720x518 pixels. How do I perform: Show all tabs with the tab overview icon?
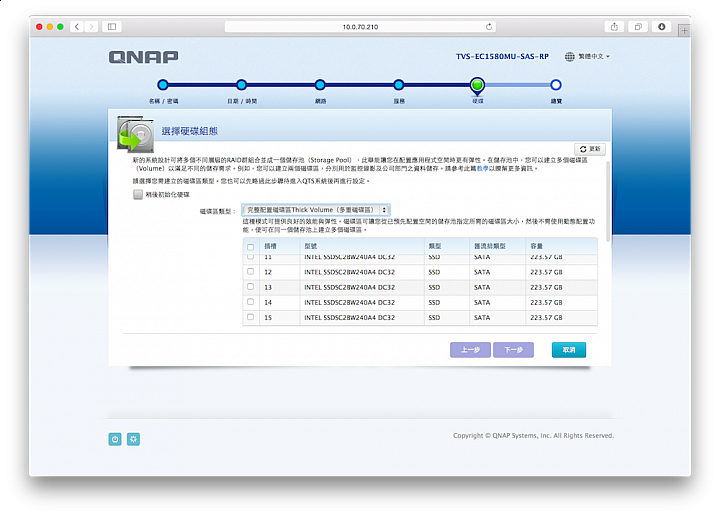point(638,27)
